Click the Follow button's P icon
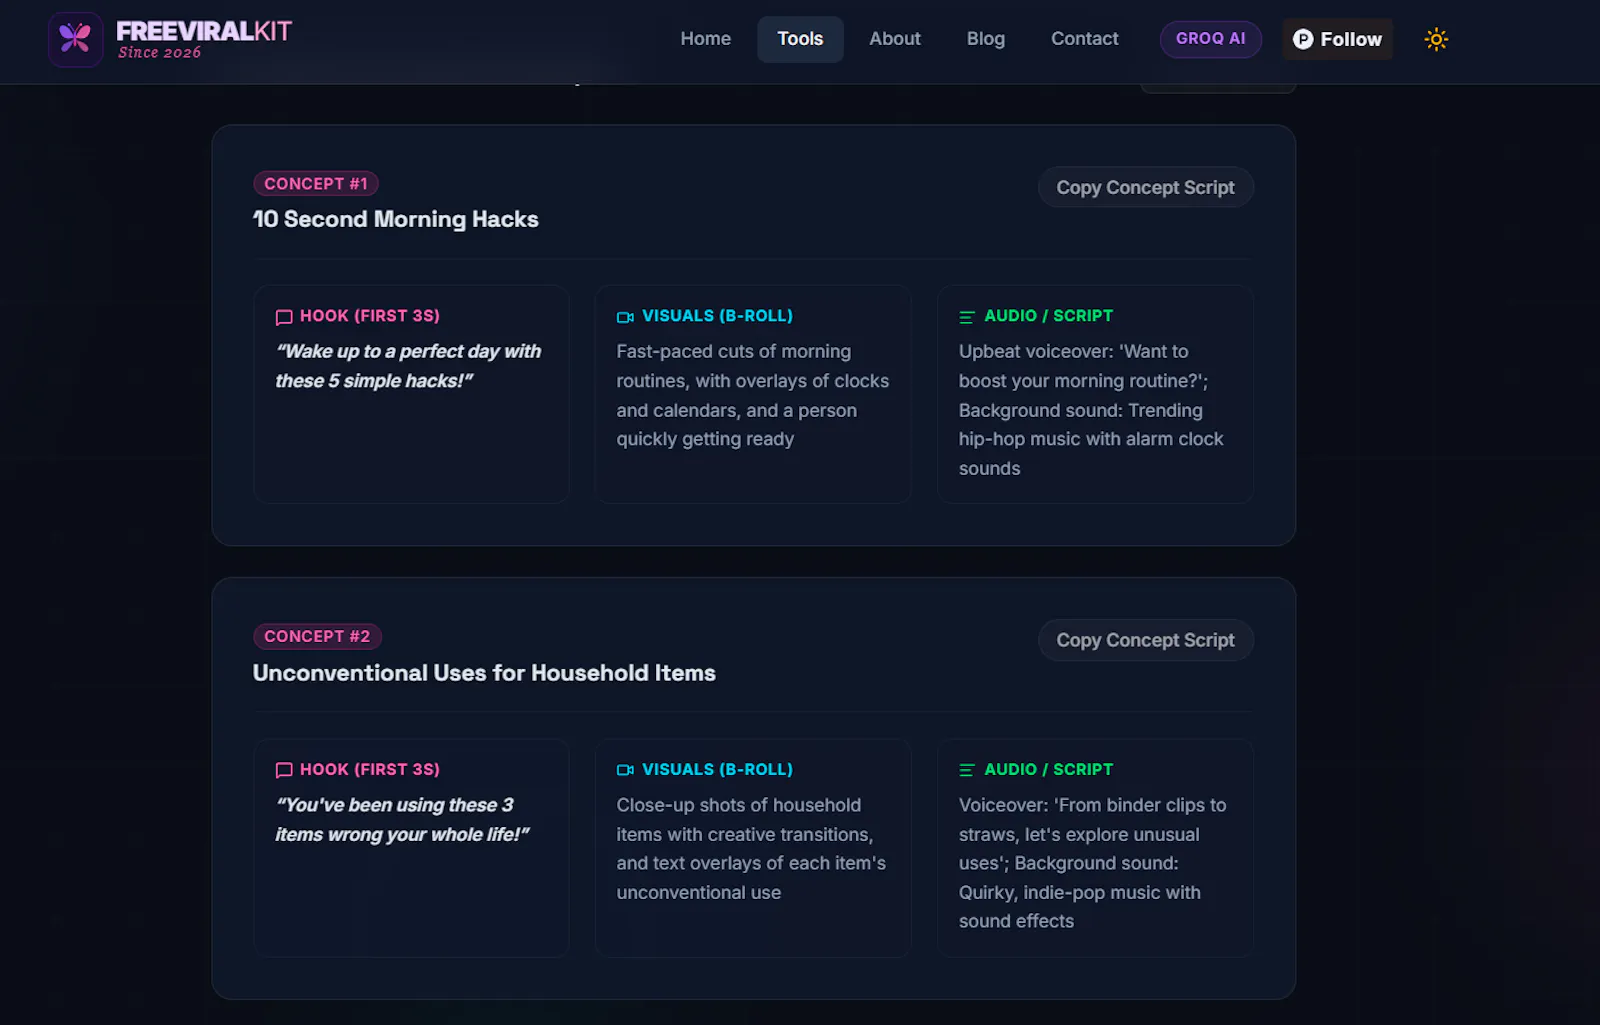Viewport: 1600px width, 1025px height. (x=1303, y=39)
